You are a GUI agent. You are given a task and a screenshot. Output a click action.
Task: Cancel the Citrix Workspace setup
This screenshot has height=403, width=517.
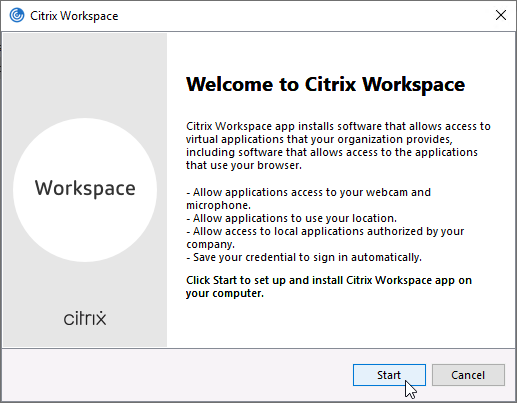tap(468, 375)
